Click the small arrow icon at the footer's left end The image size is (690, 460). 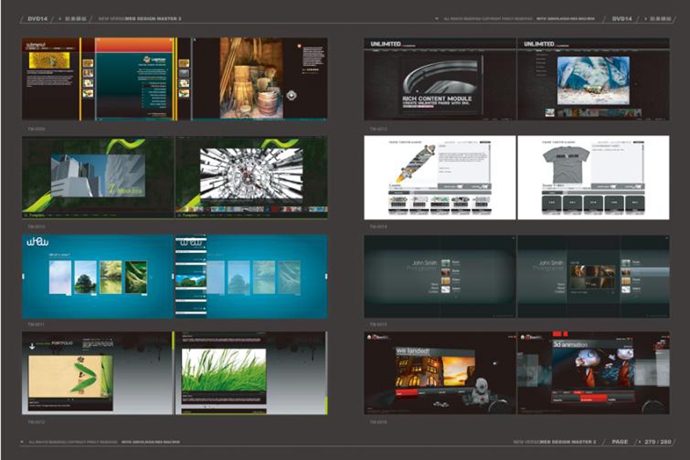coord(22,442)
